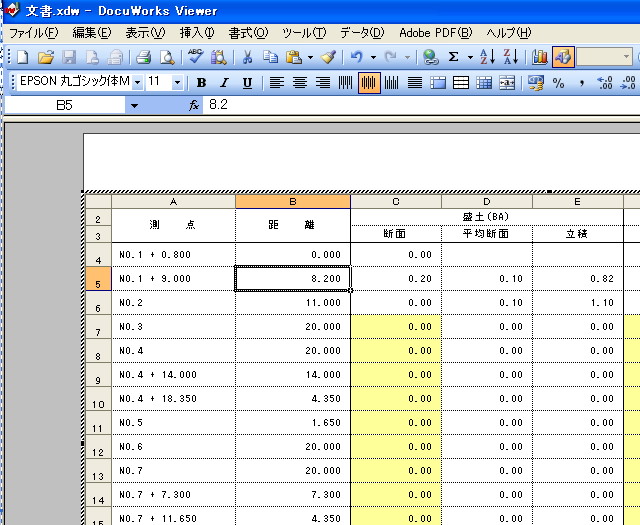Screen dimensions: 640x525
Task: Align text to the left
Action: click(x=277, y=83)
